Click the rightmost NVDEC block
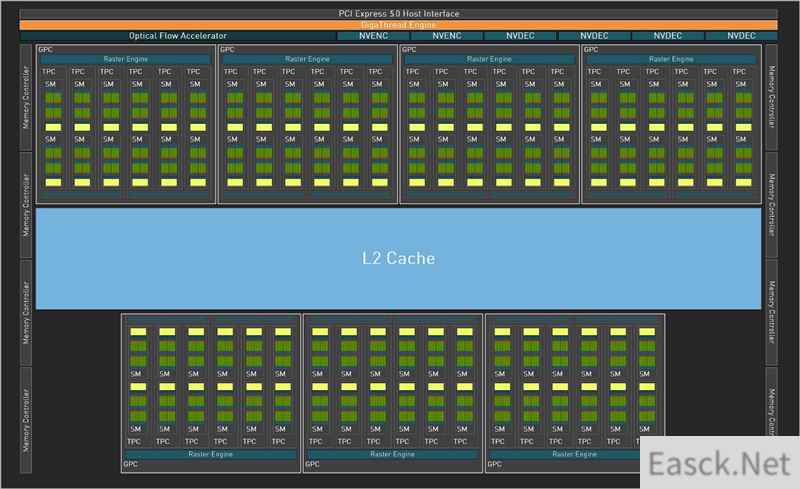Screen dimensions: 800x489 point(741,36)
